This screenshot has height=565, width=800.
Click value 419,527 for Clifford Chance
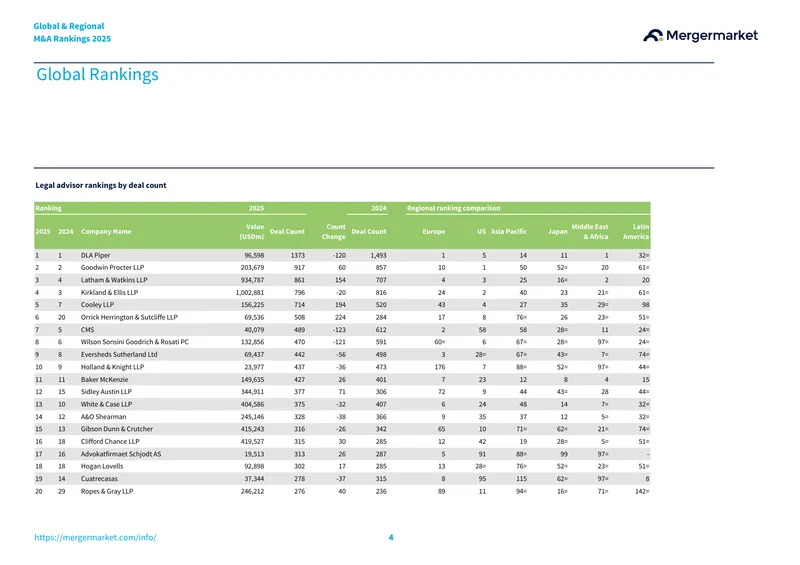pos(252,441)
